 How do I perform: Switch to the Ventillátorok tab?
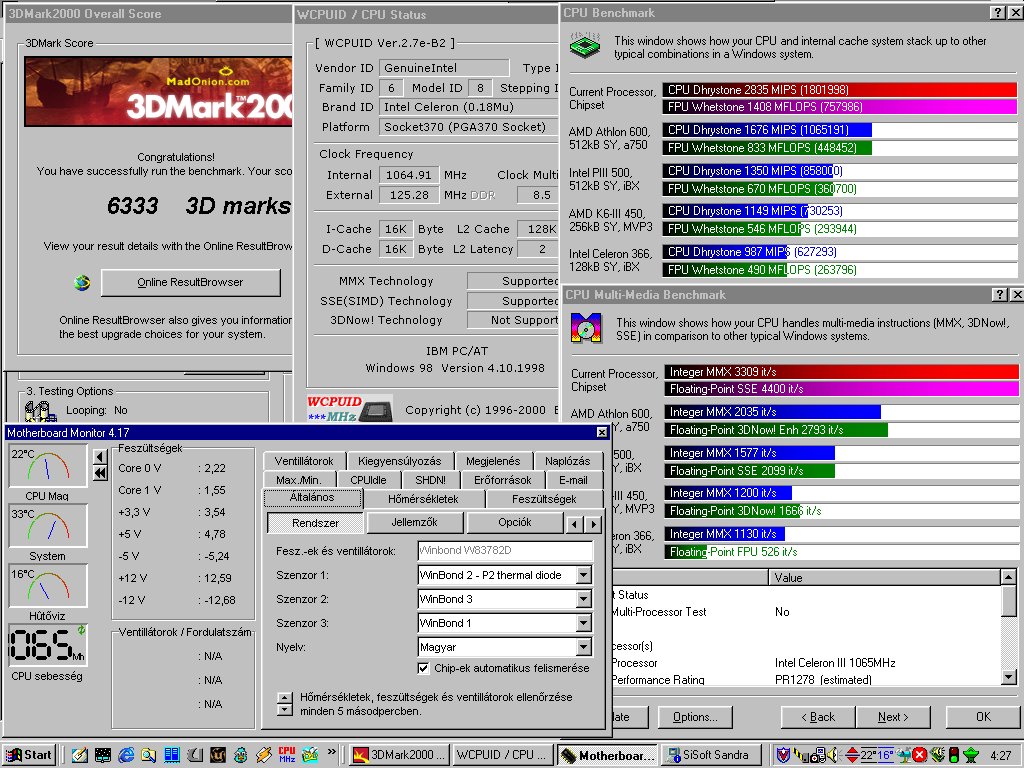(x=304, y=461)
